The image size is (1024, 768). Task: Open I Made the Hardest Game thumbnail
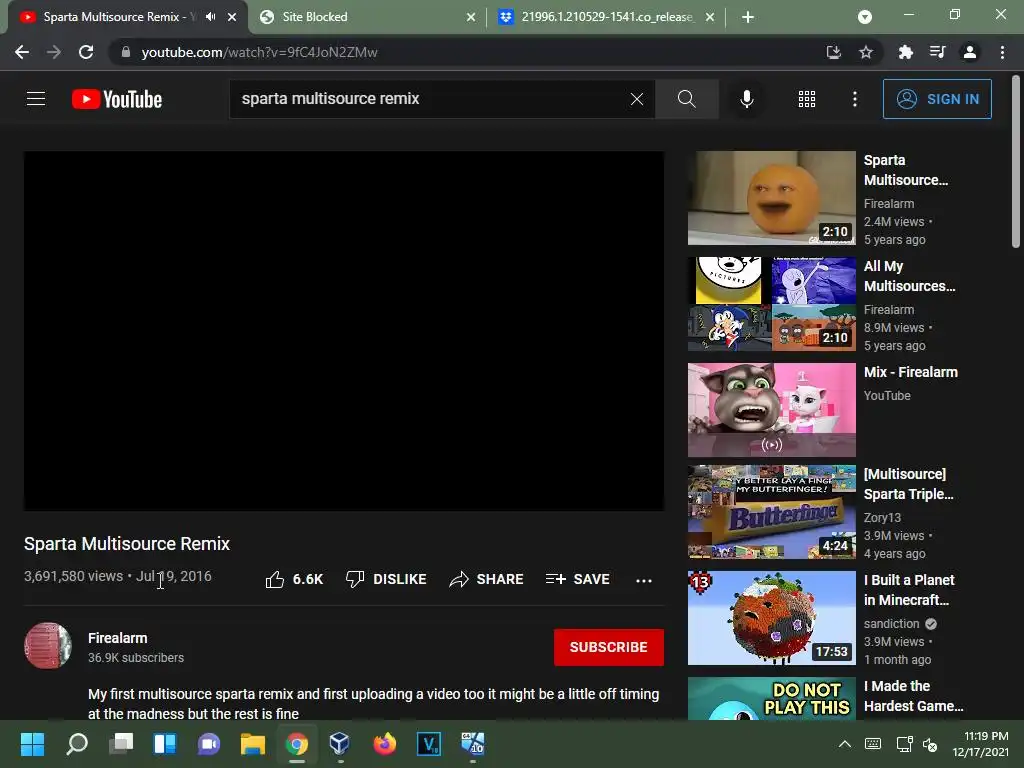(771, 699)
